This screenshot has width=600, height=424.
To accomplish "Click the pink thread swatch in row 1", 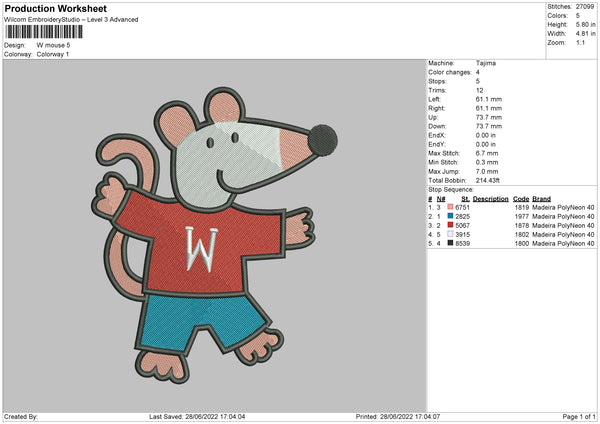I will coord(450,207).
